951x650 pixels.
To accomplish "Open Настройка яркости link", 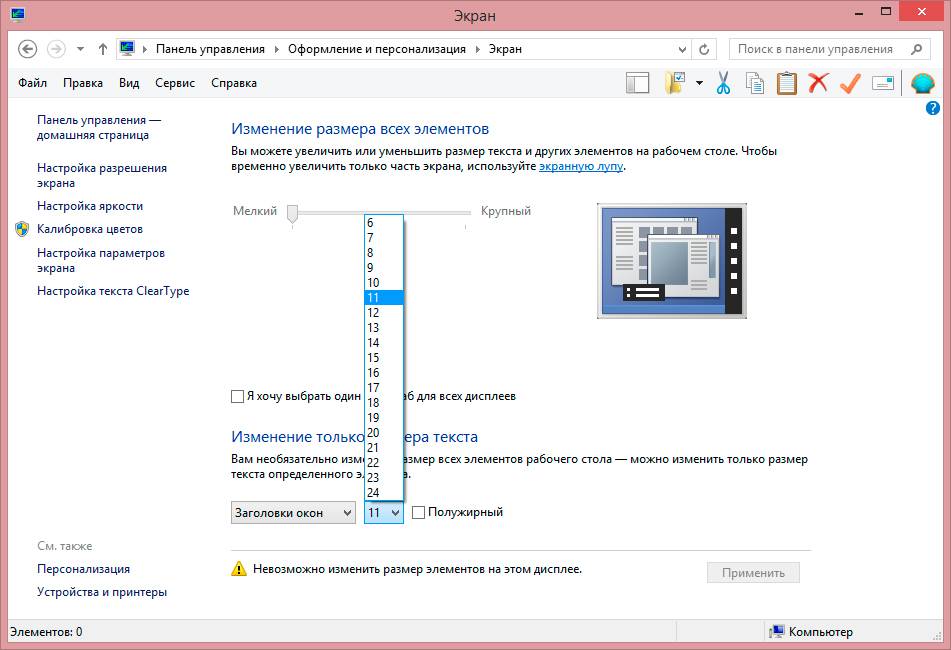I will 90,206.
